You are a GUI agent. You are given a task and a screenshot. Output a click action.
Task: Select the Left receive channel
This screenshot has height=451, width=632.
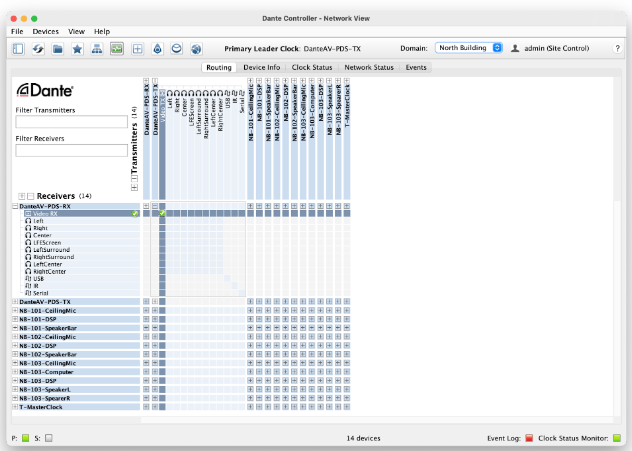(x=80, y=221)
